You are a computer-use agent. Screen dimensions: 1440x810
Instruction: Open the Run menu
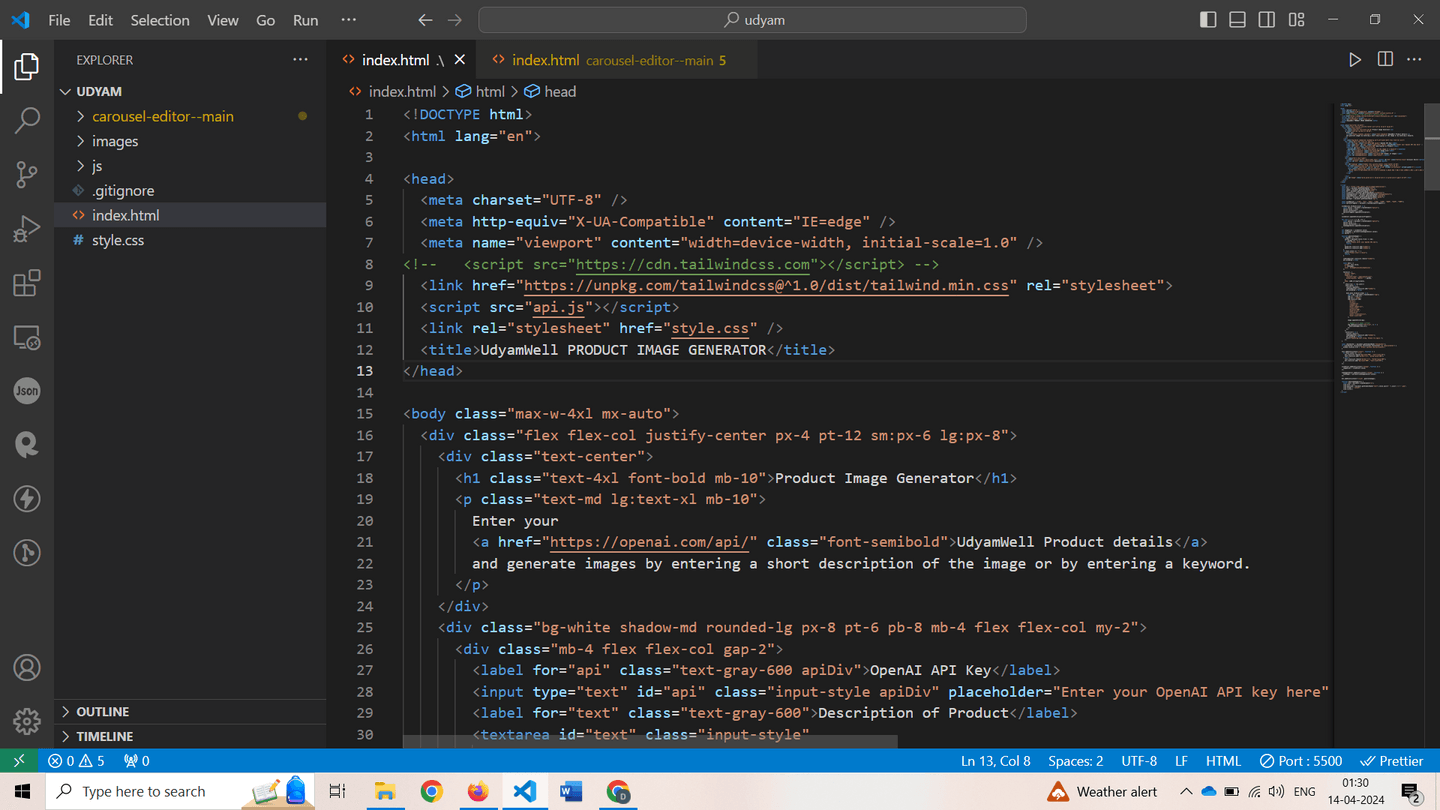click(306, 20)
